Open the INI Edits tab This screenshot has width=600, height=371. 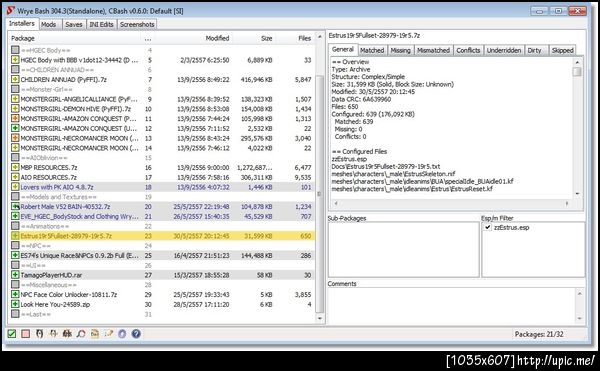pyautogui.click(x=101, y=24)
